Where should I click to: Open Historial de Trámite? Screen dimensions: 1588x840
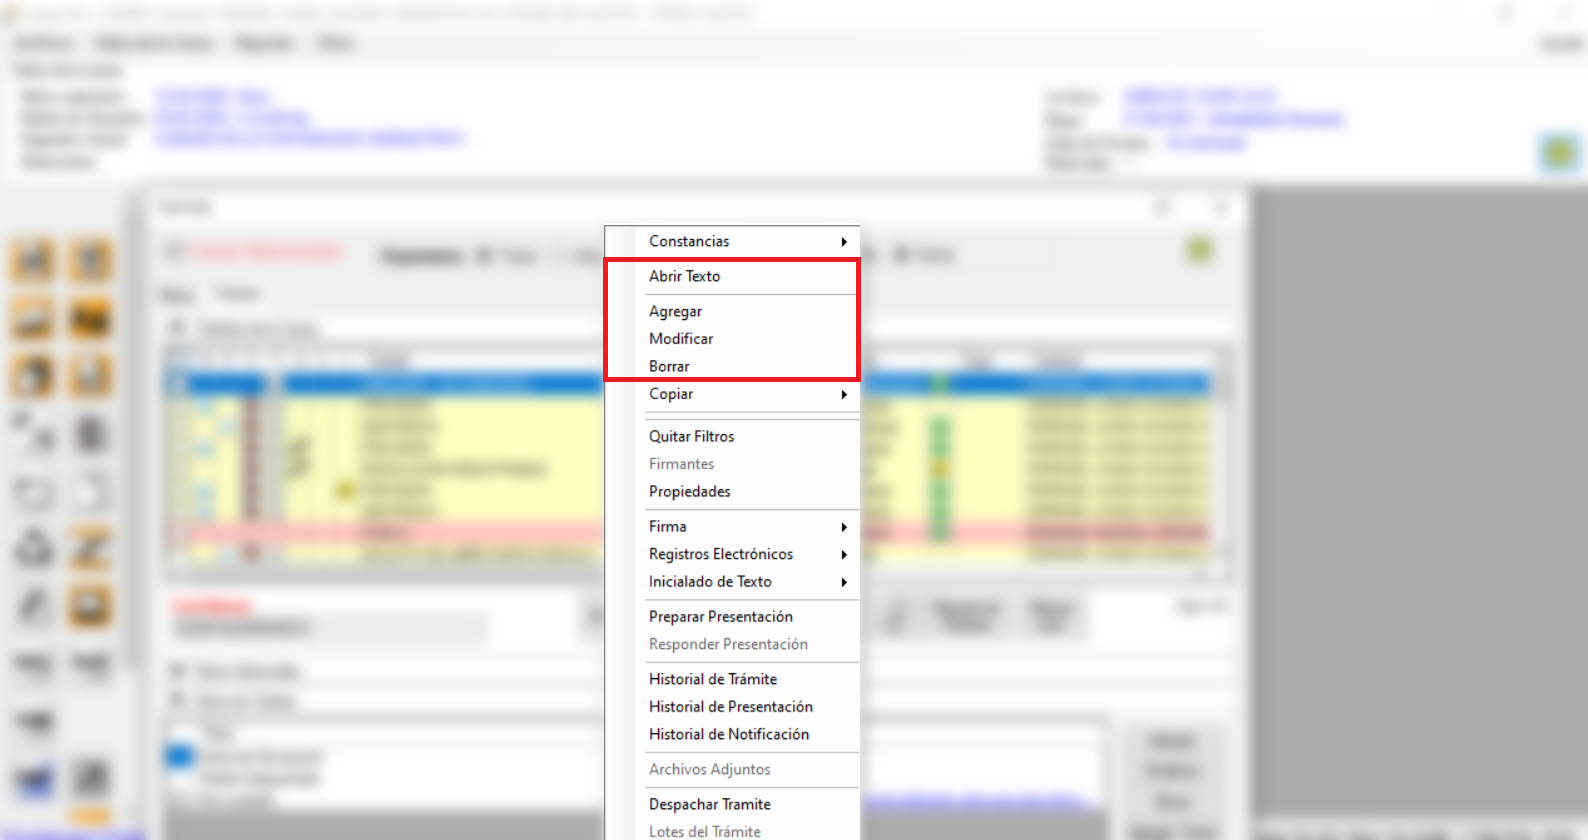pyautogui.click(x=712, y=679)
